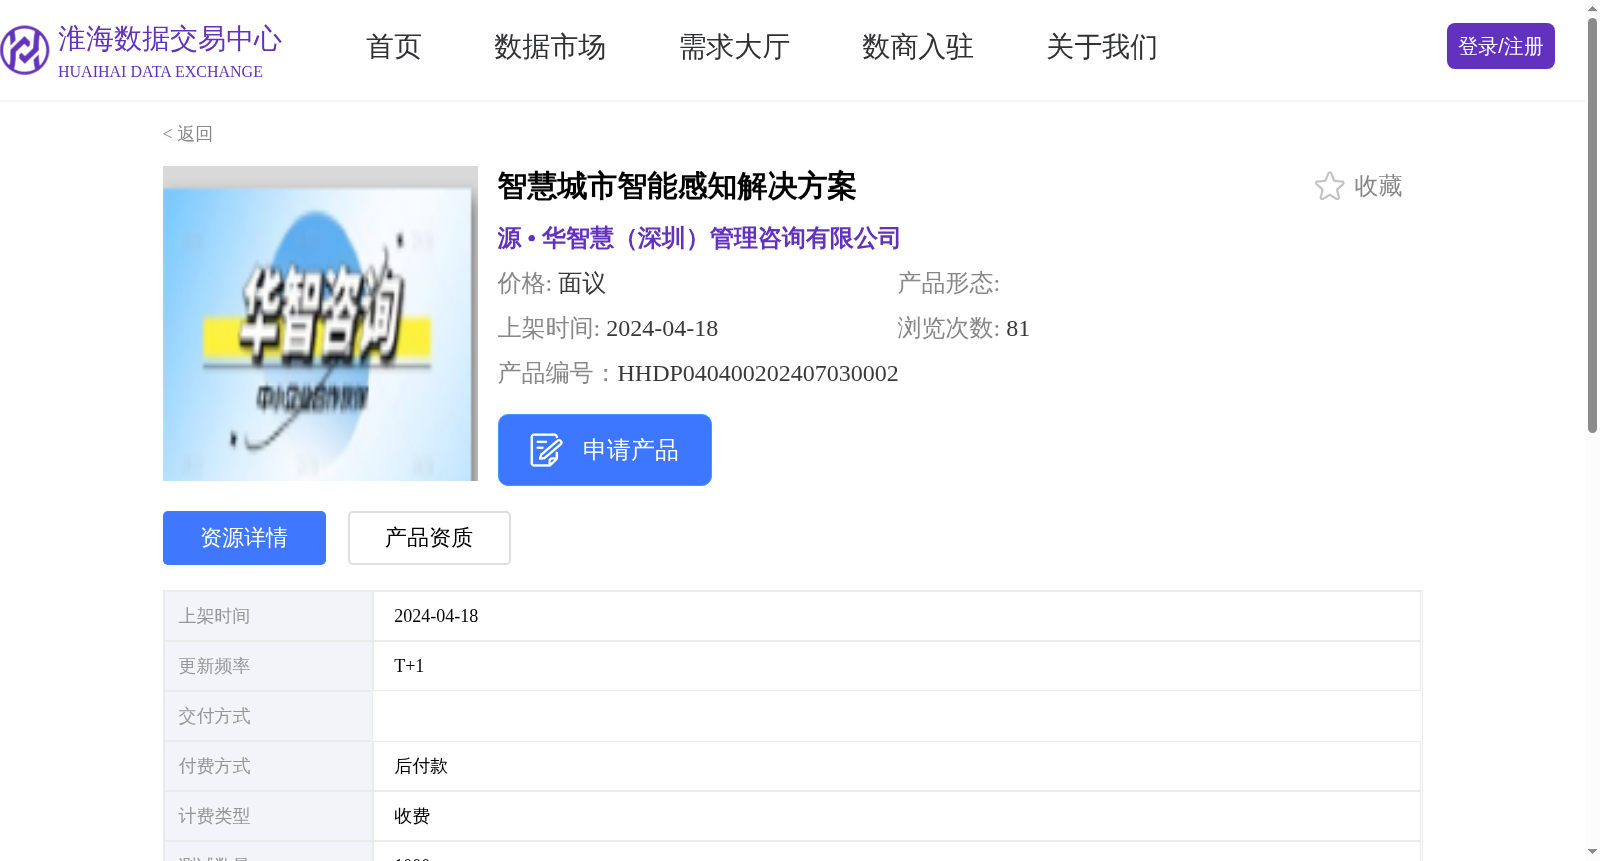The width and height of the screenshot is (1600, 861).
Task: Open the 源·华智慧(深圳)管理咨询有限公司 company link
Action: pos(699,238)
